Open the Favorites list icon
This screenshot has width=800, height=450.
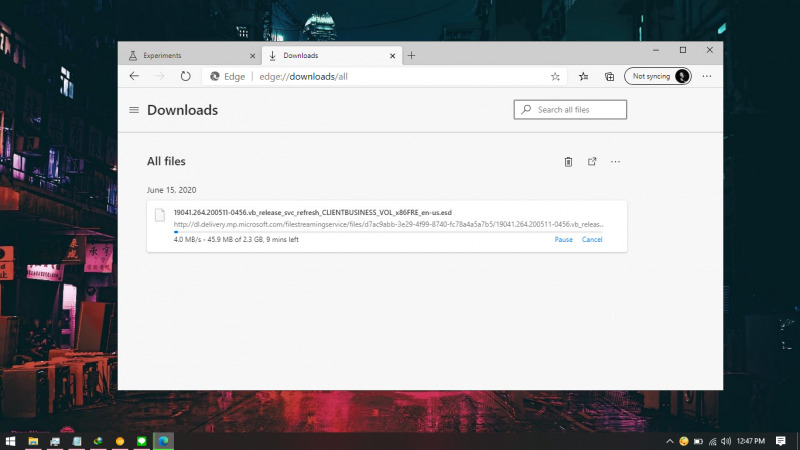click(x=583, y=77)
